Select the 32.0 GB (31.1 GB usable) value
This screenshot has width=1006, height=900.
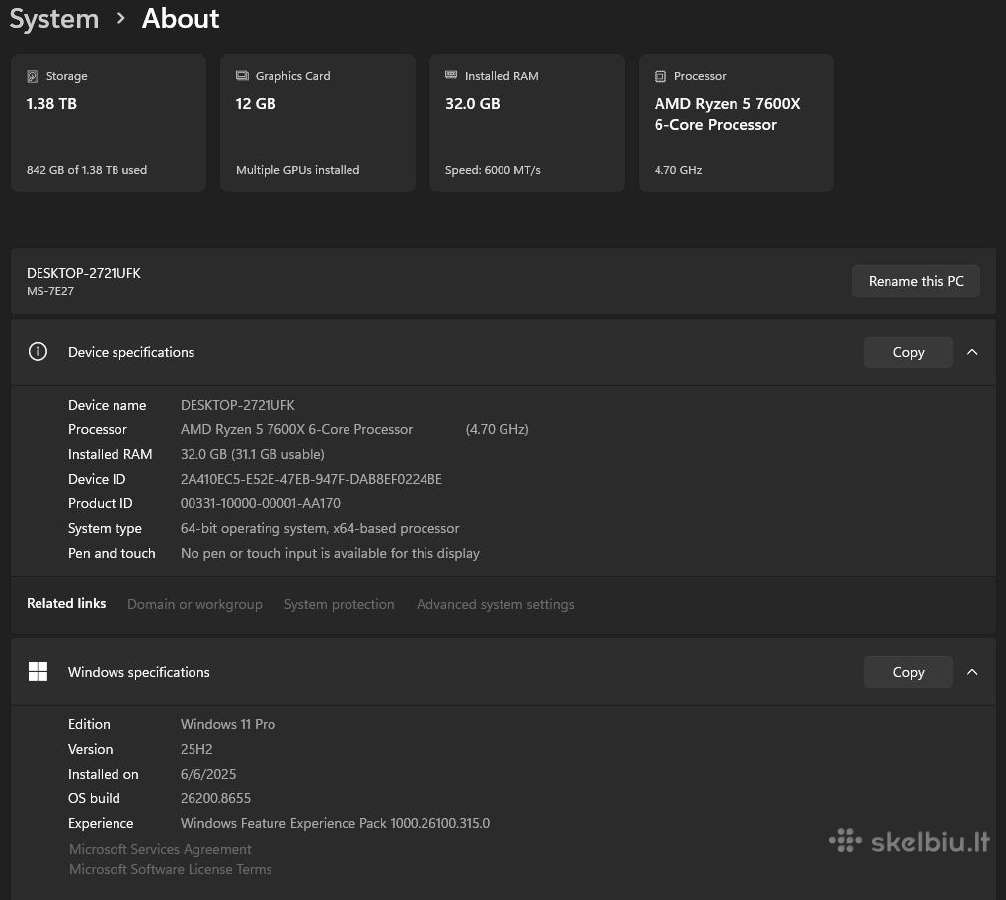(252, 454)
